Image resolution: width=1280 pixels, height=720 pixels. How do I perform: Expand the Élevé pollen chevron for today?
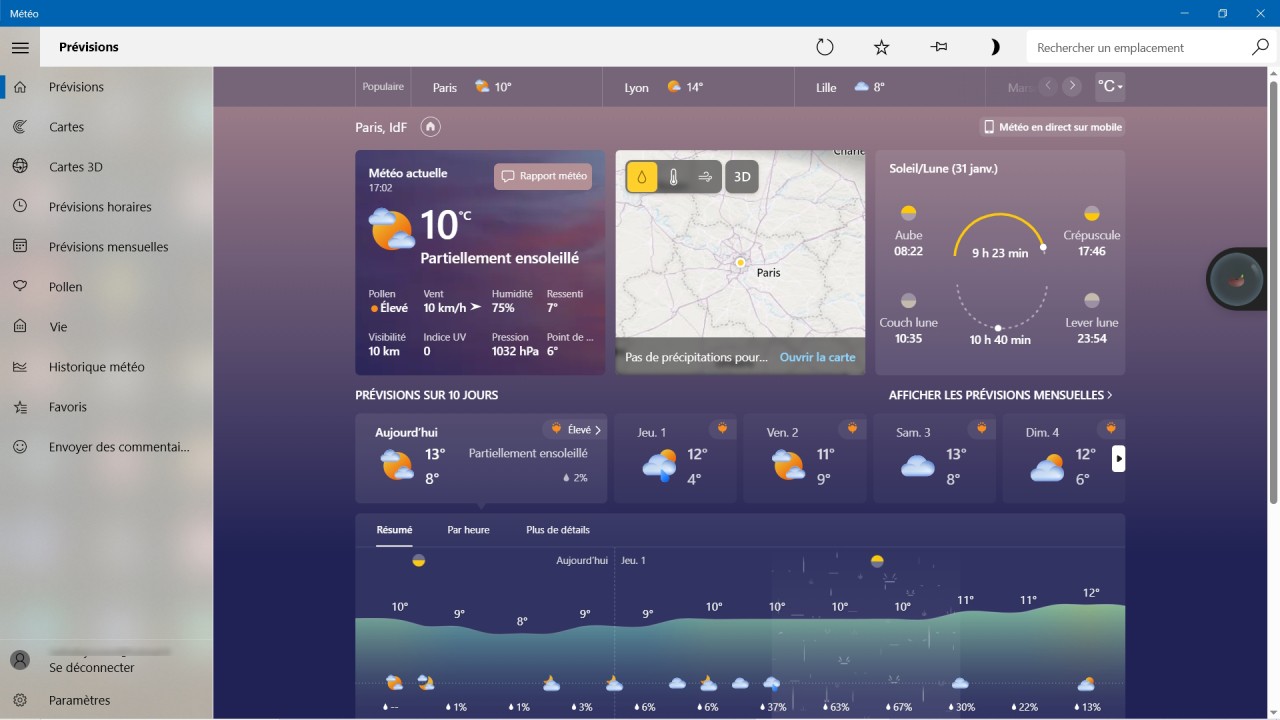[x=598, y=430]
